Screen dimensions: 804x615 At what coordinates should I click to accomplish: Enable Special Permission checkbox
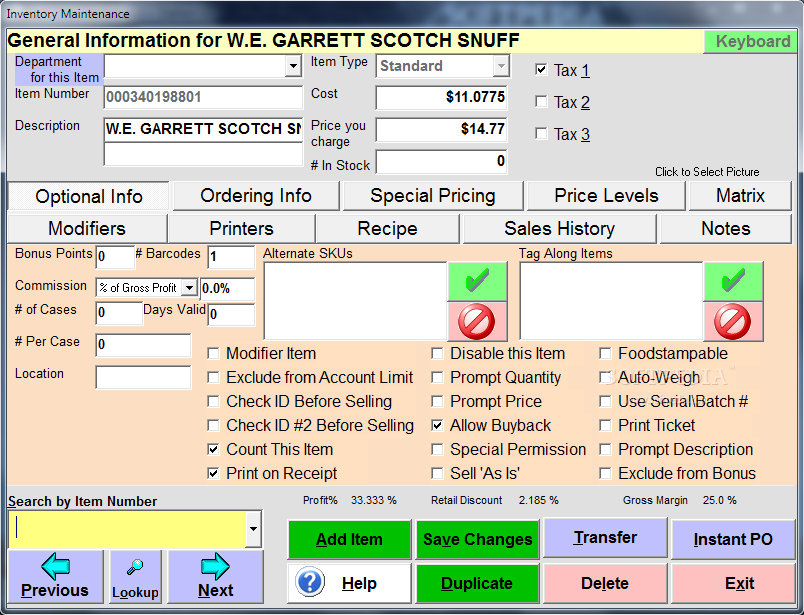(437, 449)
